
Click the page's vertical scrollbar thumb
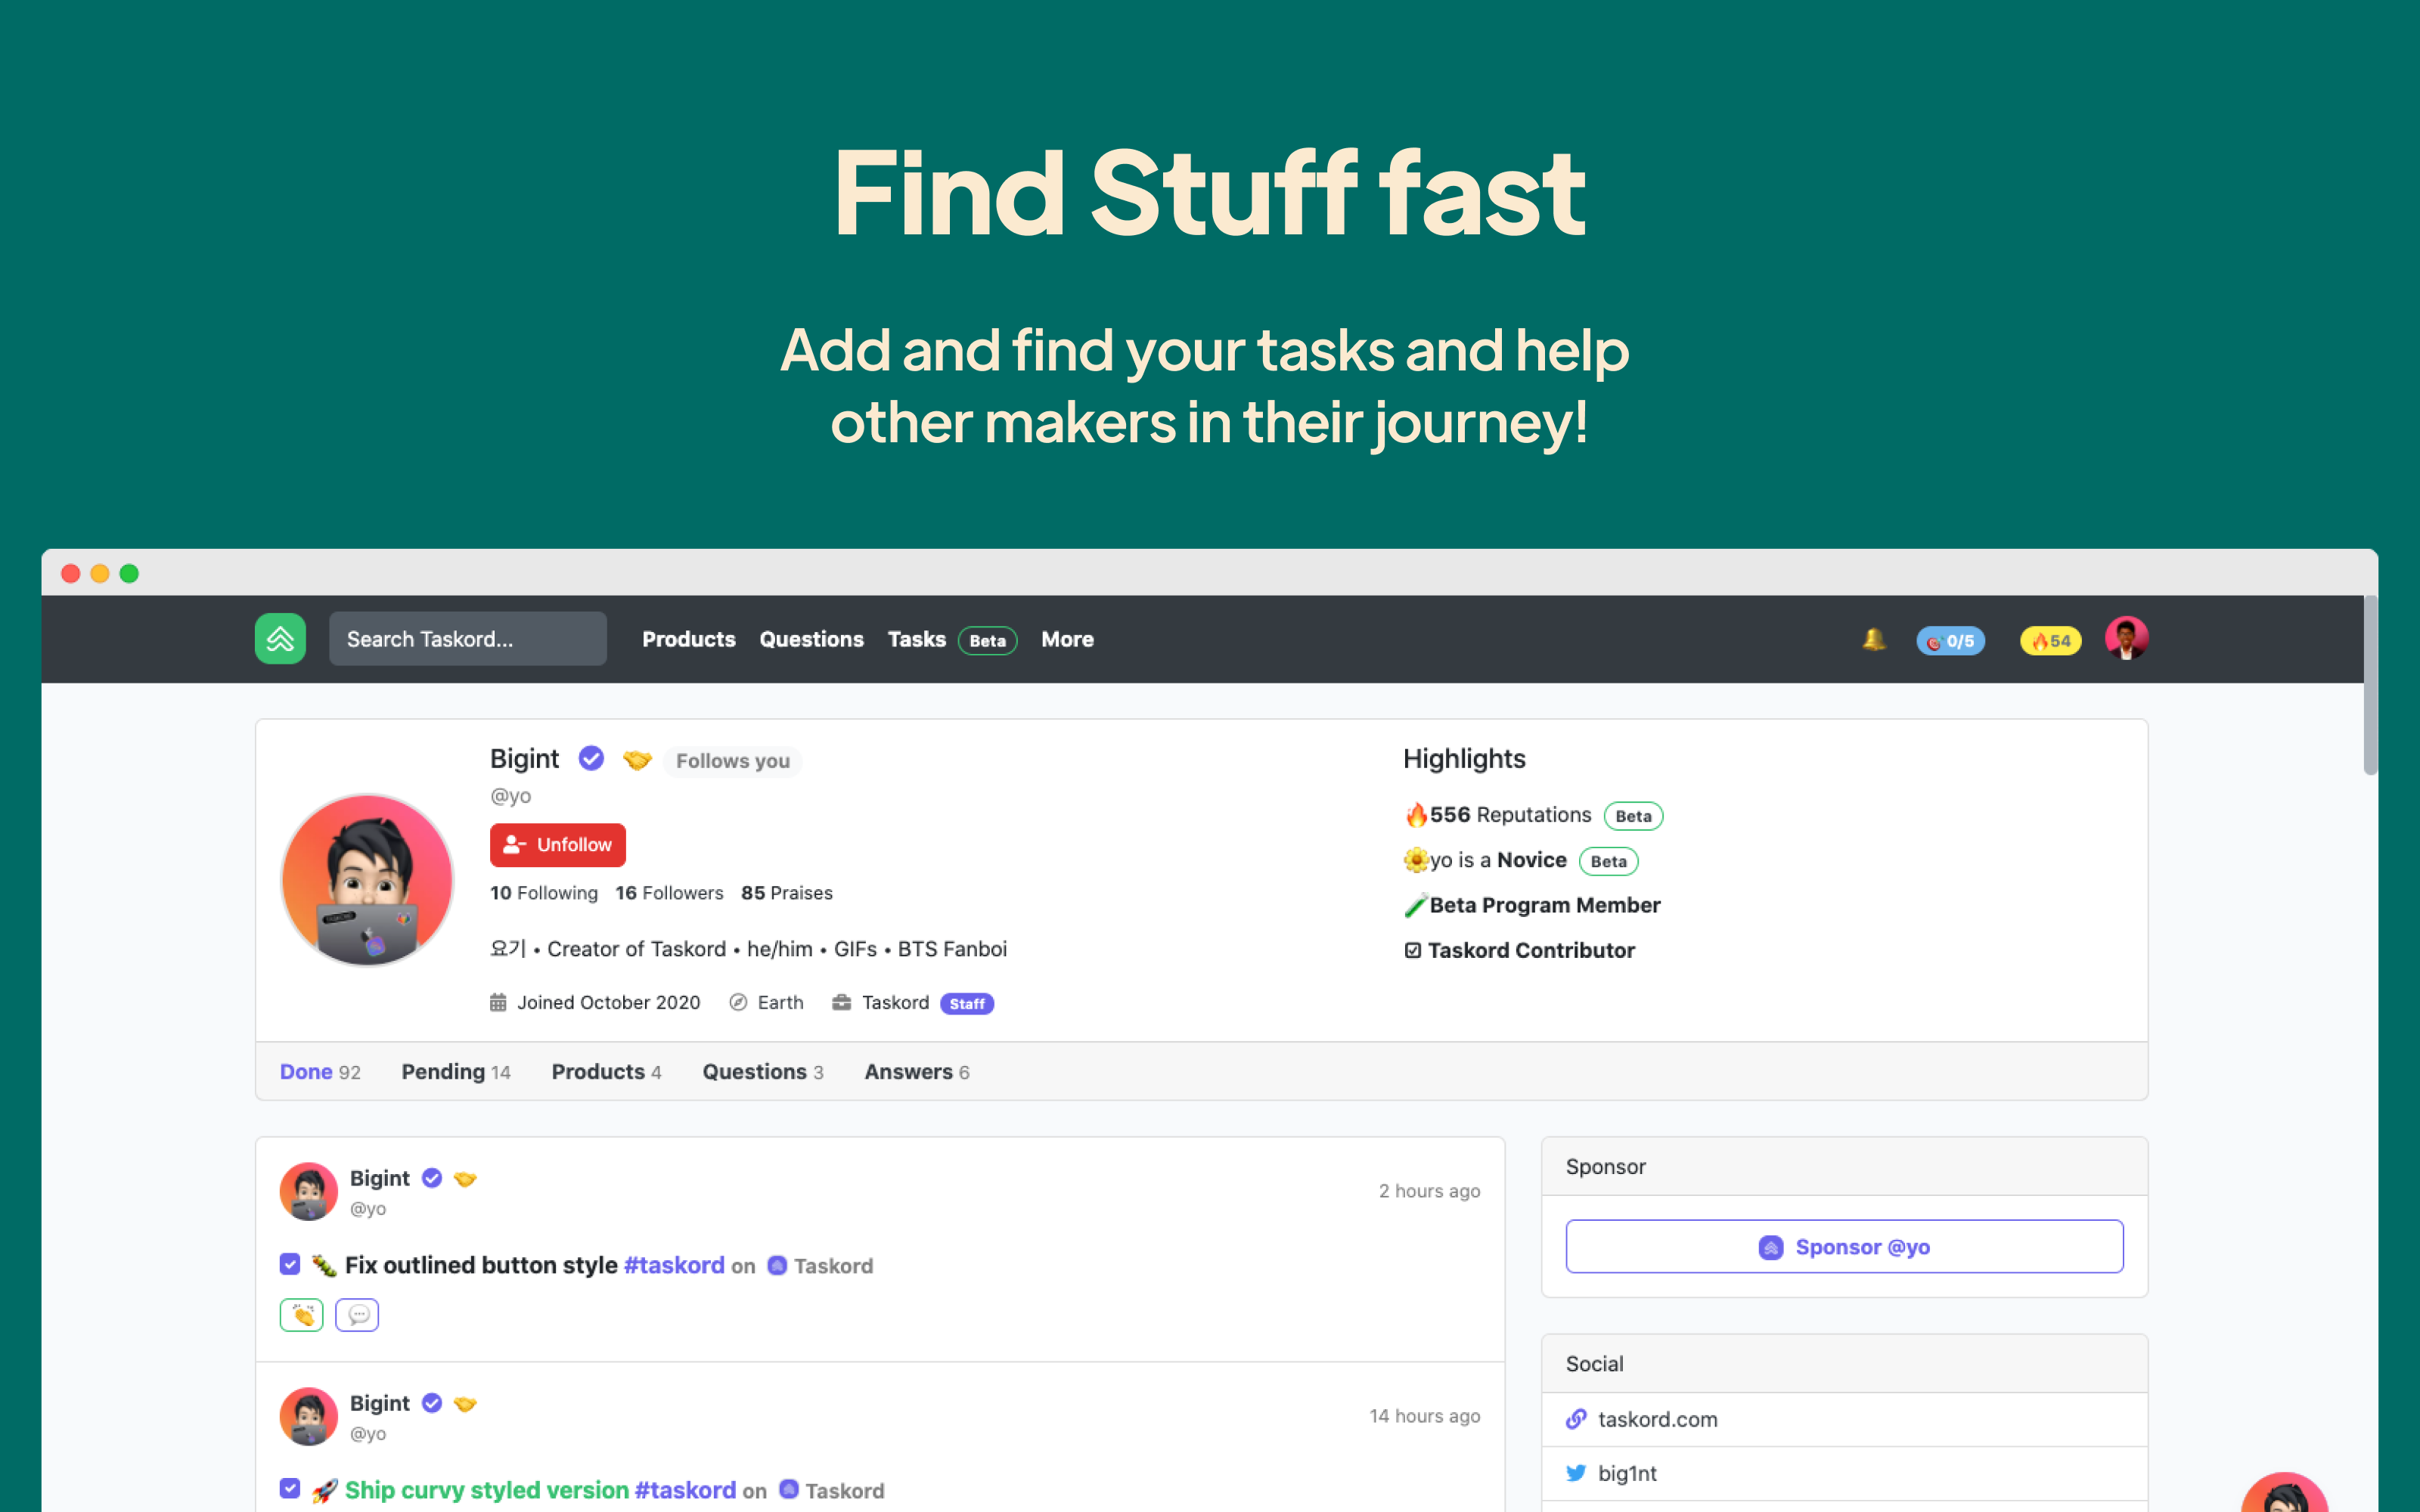[x=2369, y=685]
